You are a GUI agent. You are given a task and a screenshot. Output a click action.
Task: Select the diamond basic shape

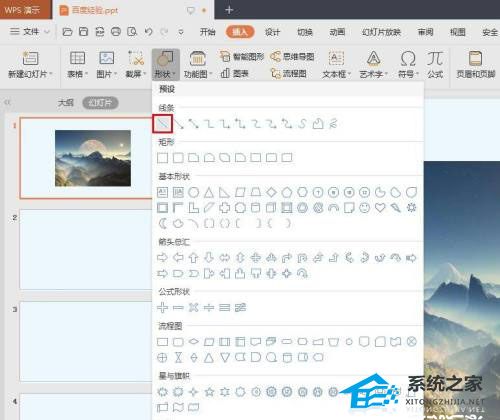pos(271,192)
